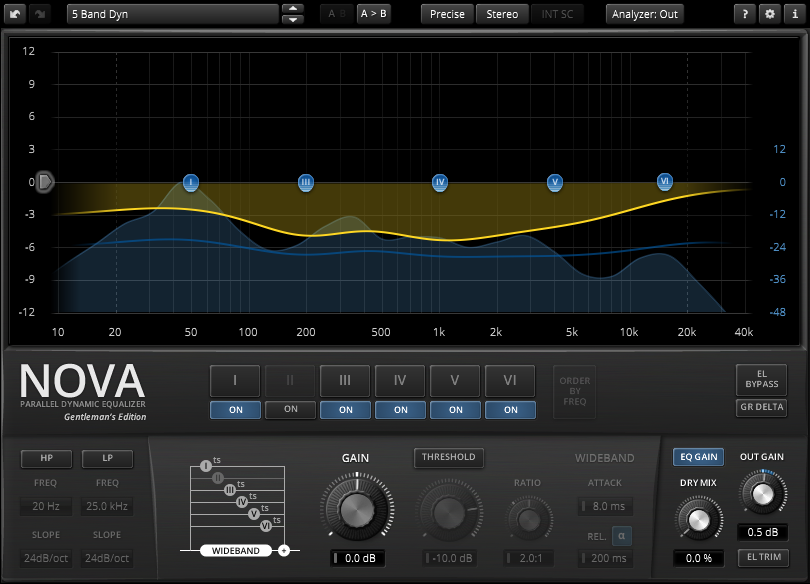Toggle band II ON switch
Screen dimensions: 810x584
click(290, 409)
